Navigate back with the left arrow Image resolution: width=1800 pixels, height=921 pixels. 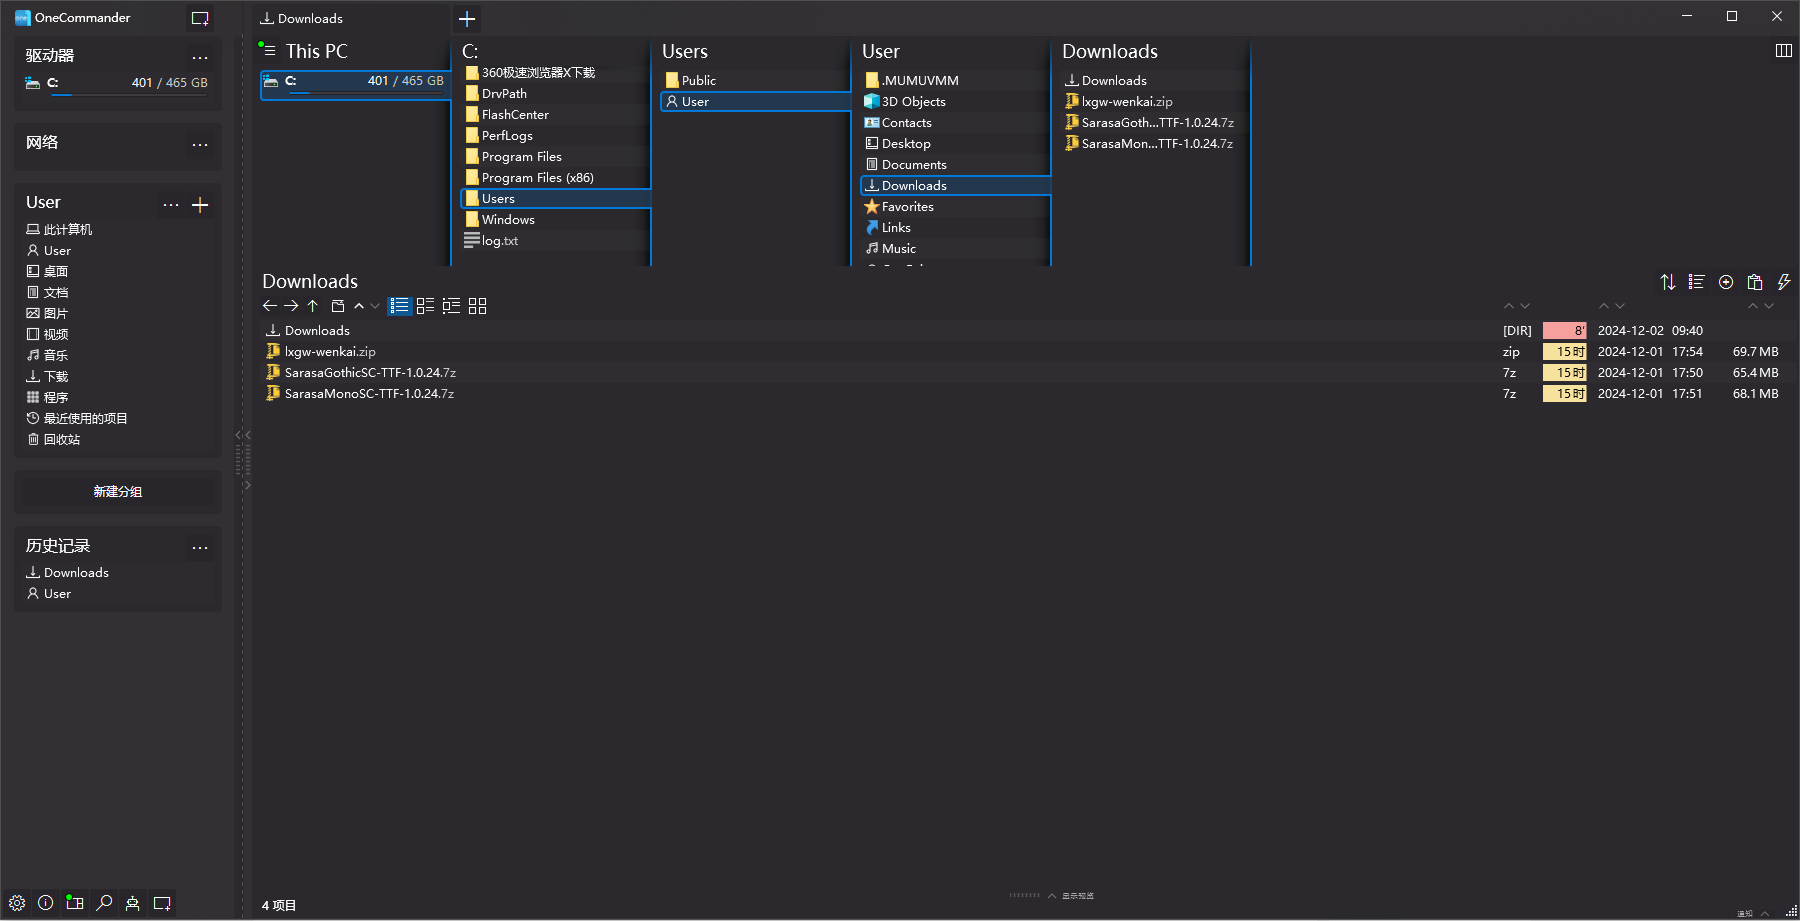[269, 306]
